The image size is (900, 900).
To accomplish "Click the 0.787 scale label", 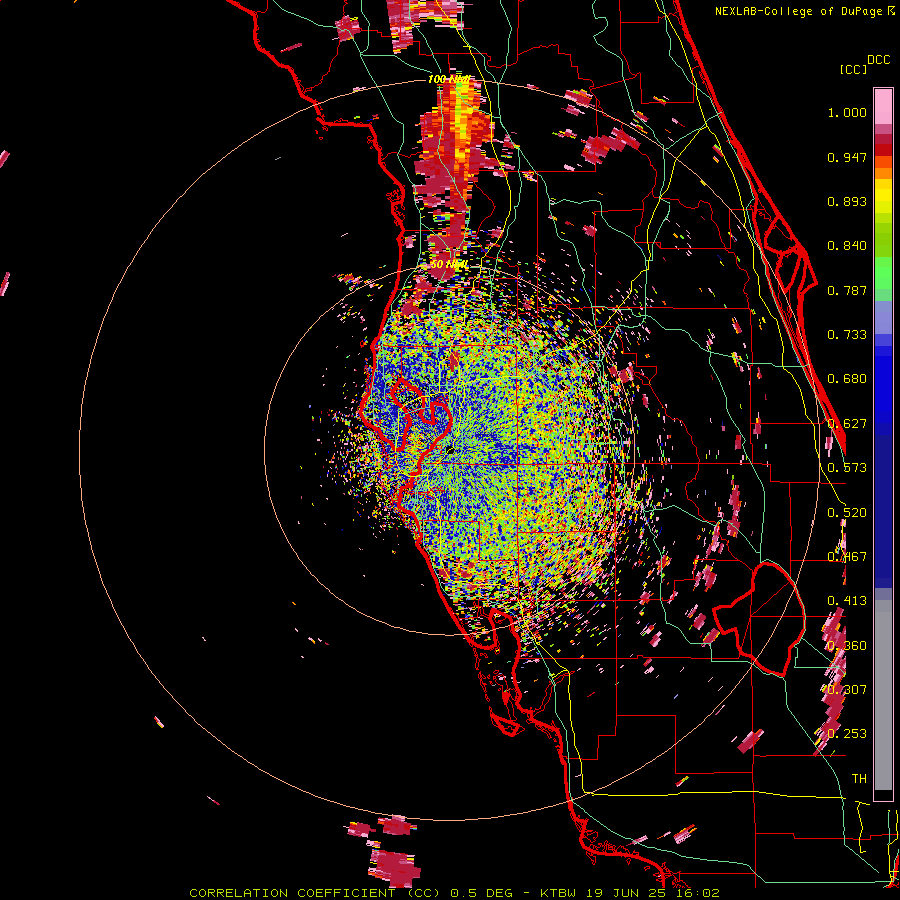I will 847,290.
